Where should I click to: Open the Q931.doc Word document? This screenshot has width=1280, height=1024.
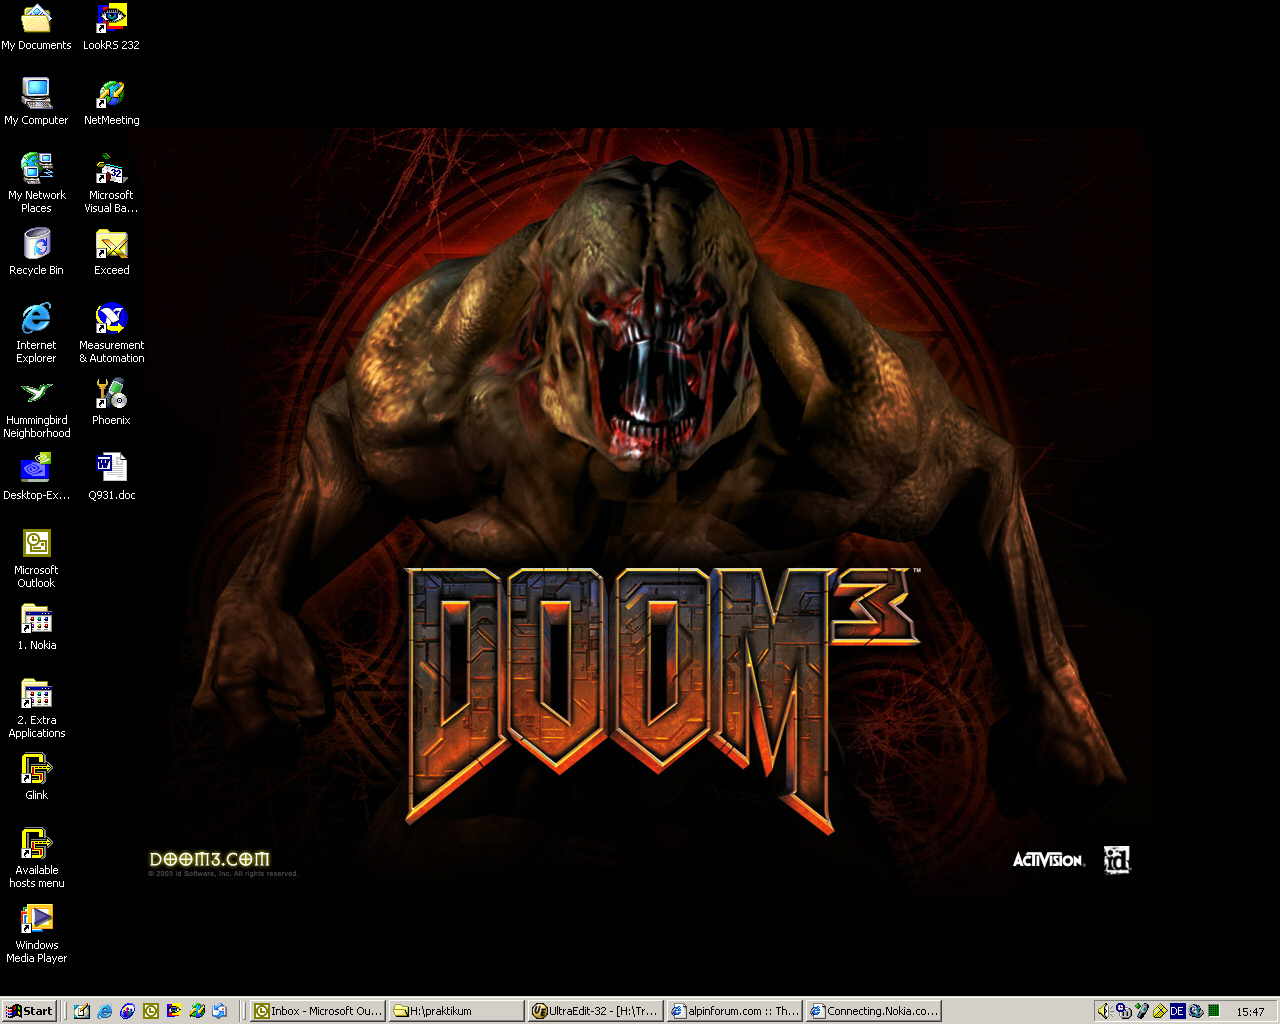point(111,468)
